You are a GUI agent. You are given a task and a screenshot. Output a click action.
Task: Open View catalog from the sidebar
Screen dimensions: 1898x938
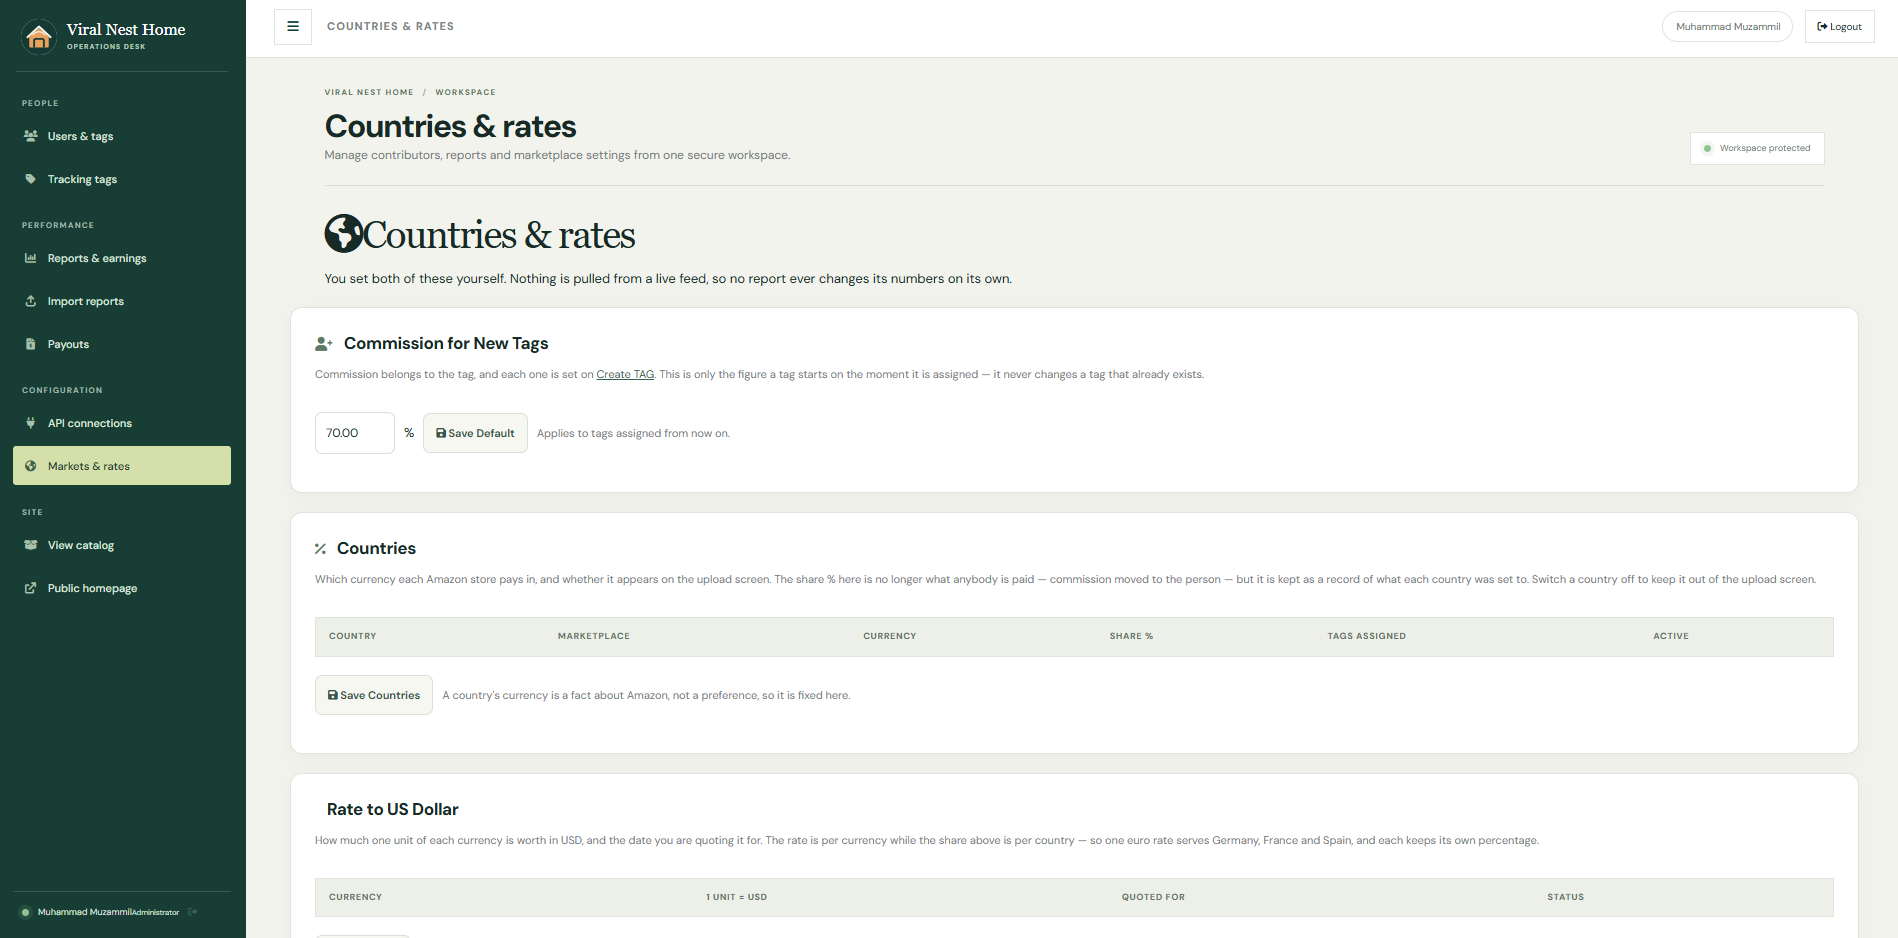tap(122, 545)
